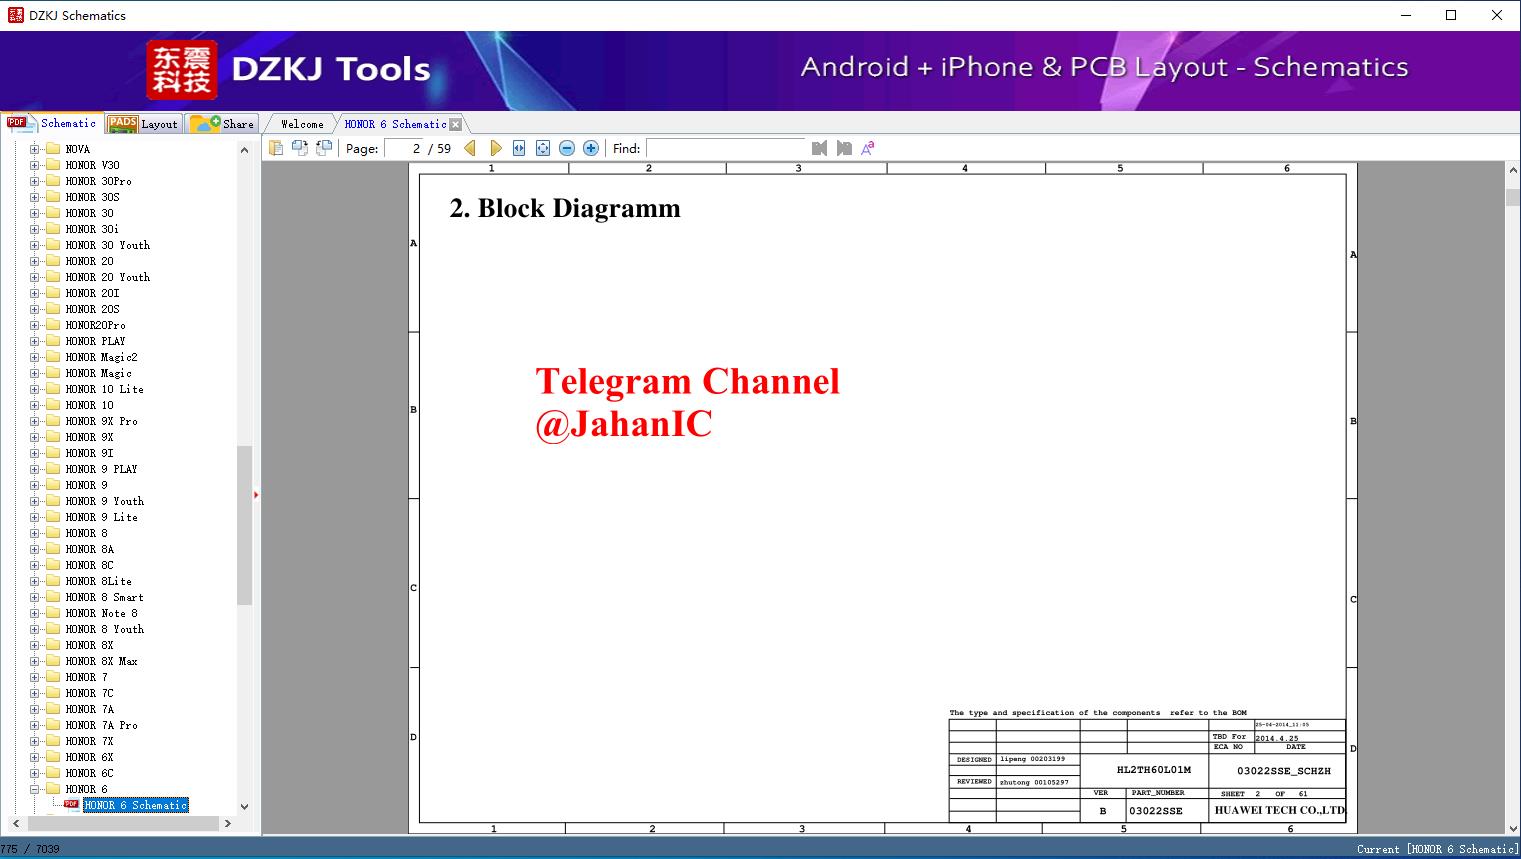The height and width of the screenshot is (859, 1521).
Task: Close the HONOR 6 Schematic tab
Action: (x=456, y=125)
